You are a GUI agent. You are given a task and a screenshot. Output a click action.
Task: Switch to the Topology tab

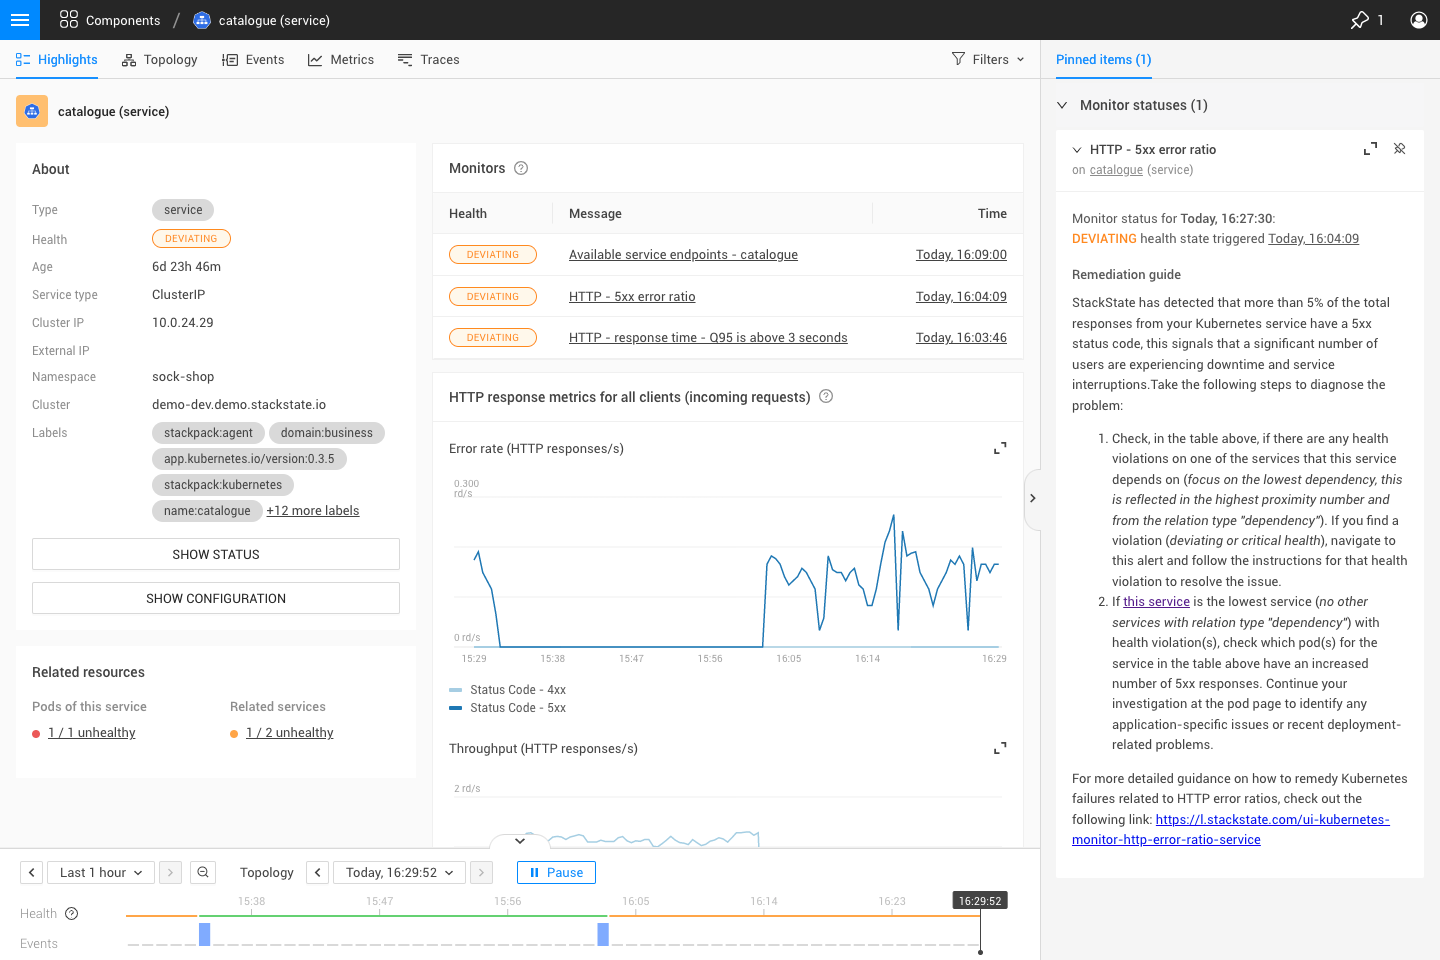[x=160, y=60]
